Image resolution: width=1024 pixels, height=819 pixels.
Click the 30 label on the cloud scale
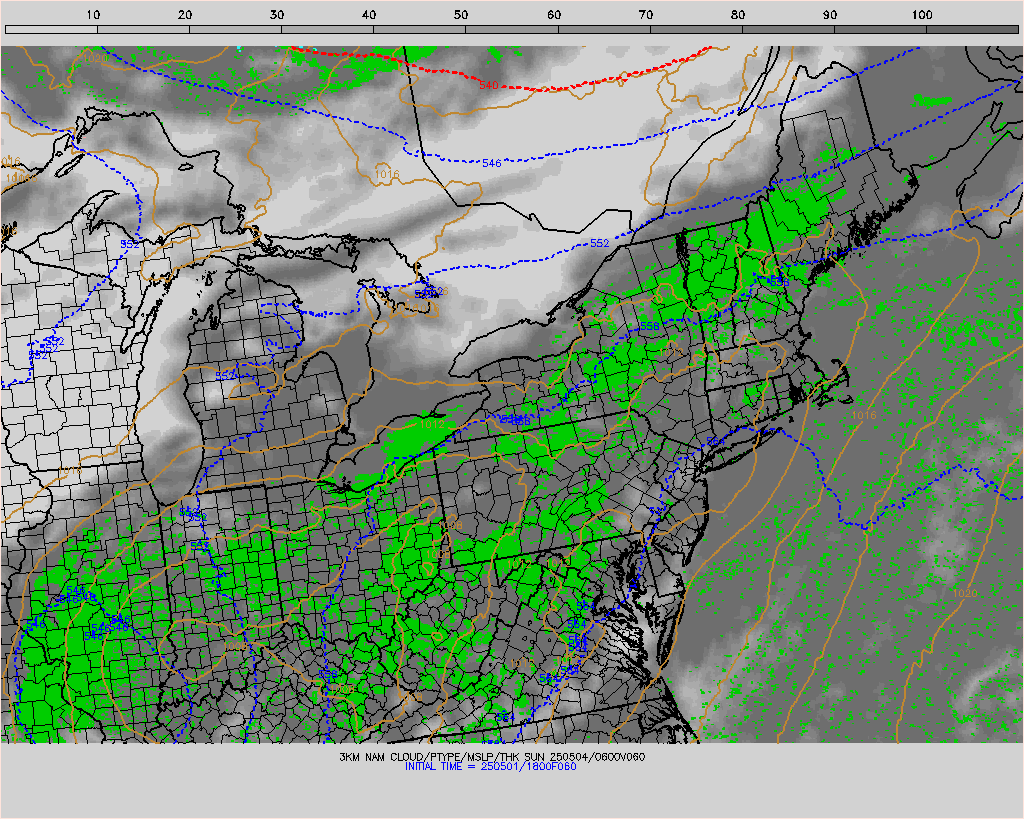pos(278,14)
